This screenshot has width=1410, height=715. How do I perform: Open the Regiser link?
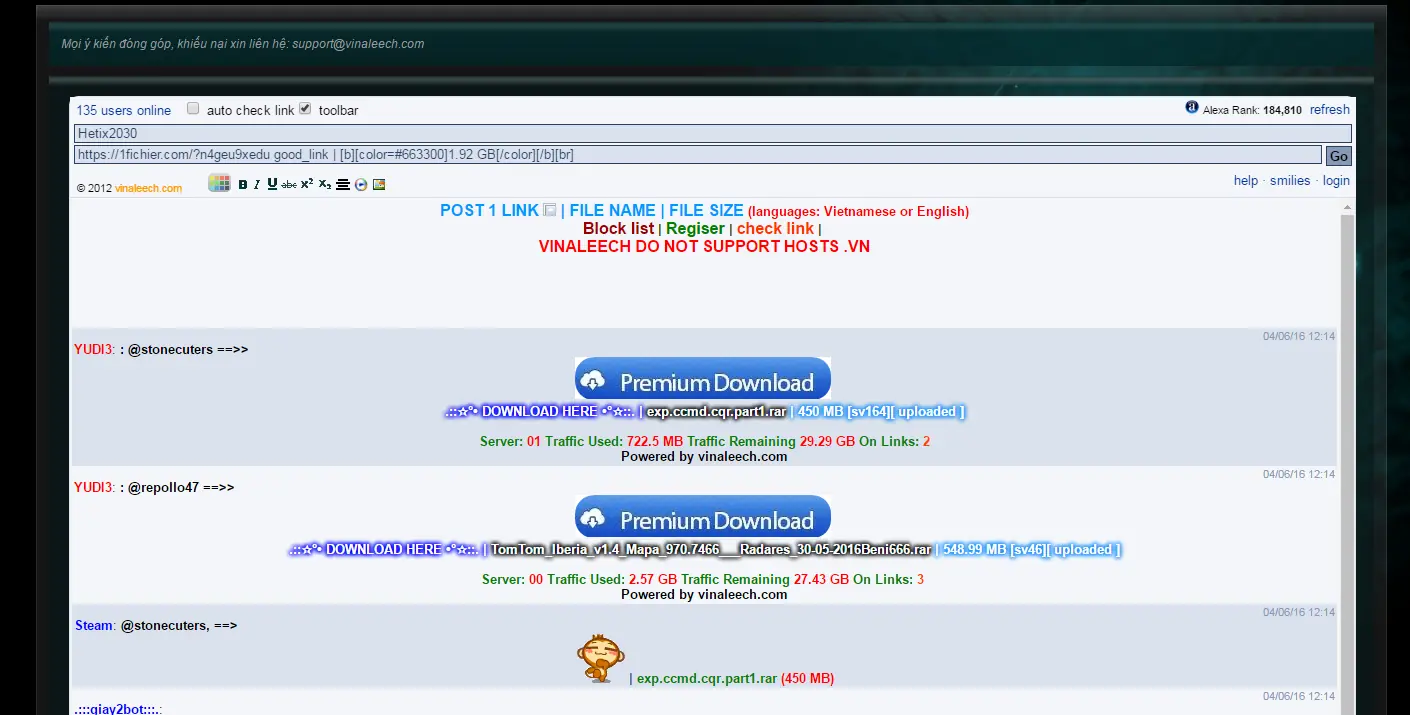point(695,229)
